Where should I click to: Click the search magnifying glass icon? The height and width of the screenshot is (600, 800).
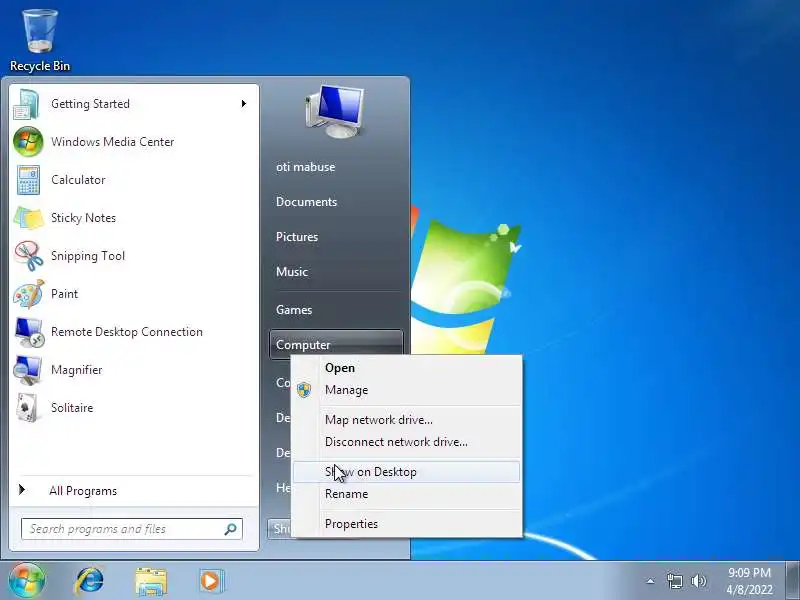point(230,529)
